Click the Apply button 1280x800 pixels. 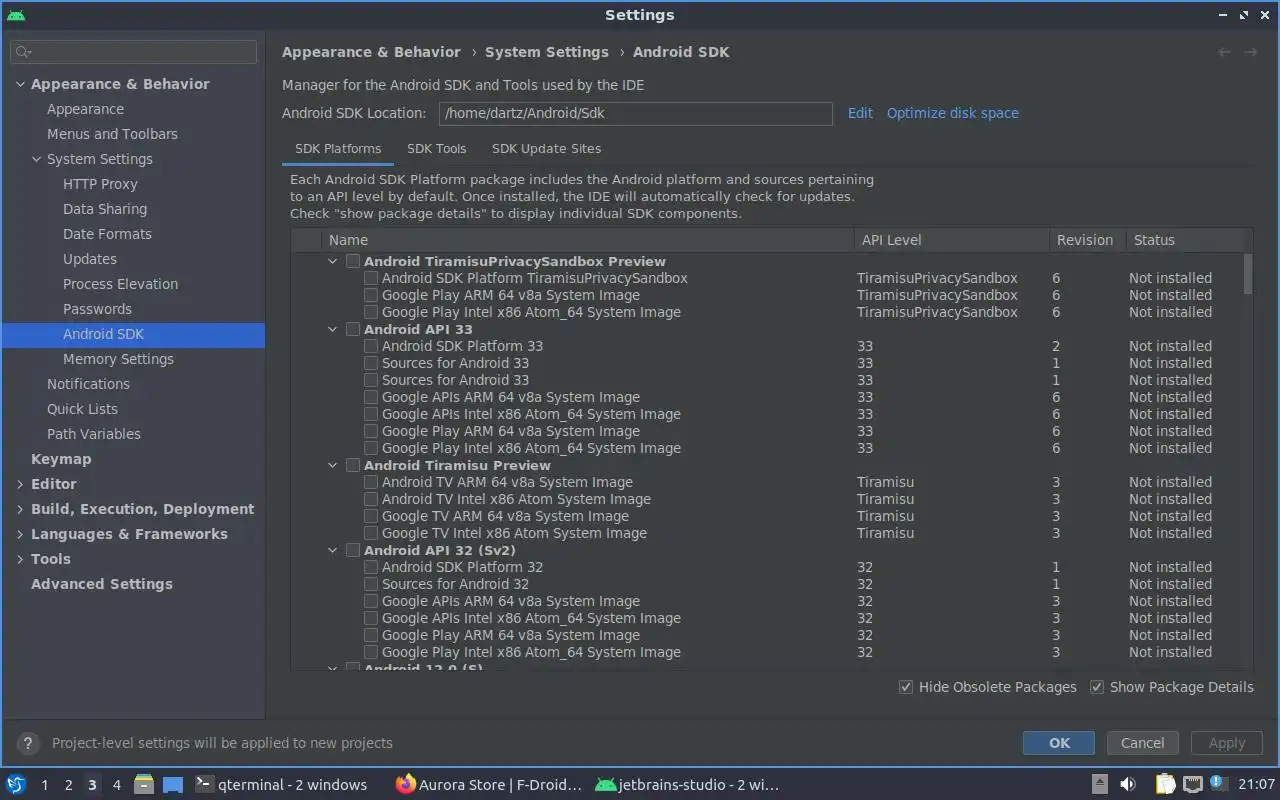(x=1226, y=743)
